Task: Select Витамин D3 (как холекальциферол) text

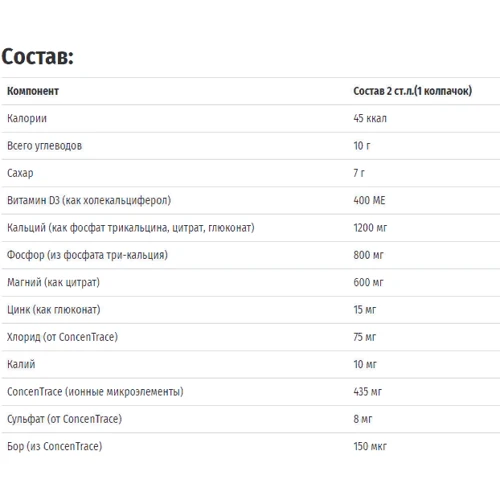Action: coord(89,200)
